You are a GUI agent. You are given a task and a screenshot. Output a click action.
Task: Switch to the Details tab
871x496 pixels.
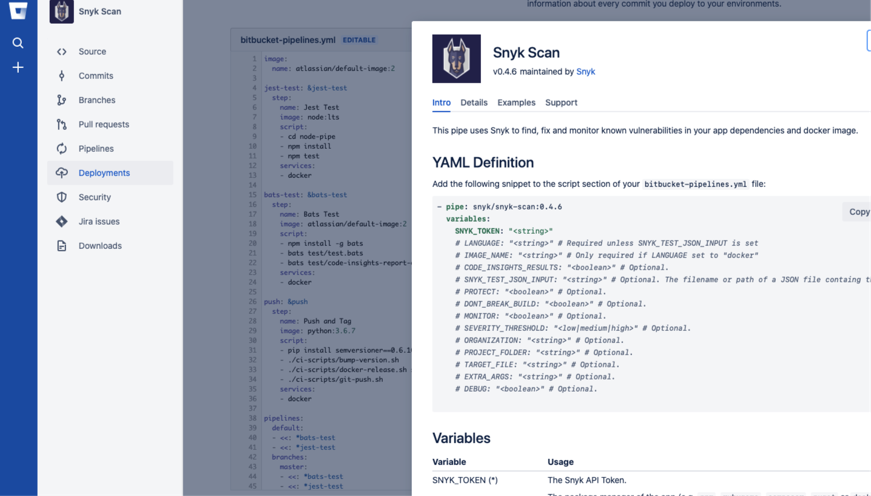click(473, 103)
